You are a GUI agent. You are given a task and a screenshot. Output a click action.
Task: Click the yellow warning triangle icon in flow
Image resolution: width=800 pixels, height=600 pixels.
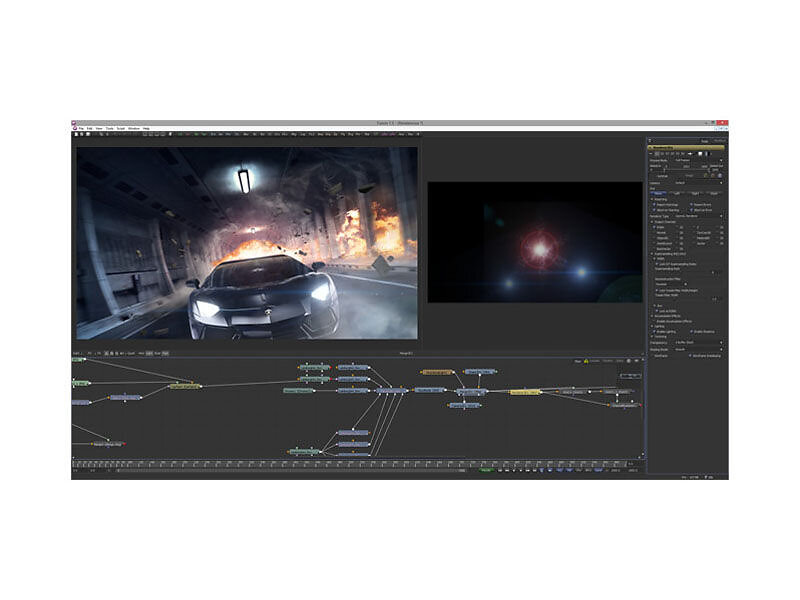pyautogui.click(x=586, y=361)
